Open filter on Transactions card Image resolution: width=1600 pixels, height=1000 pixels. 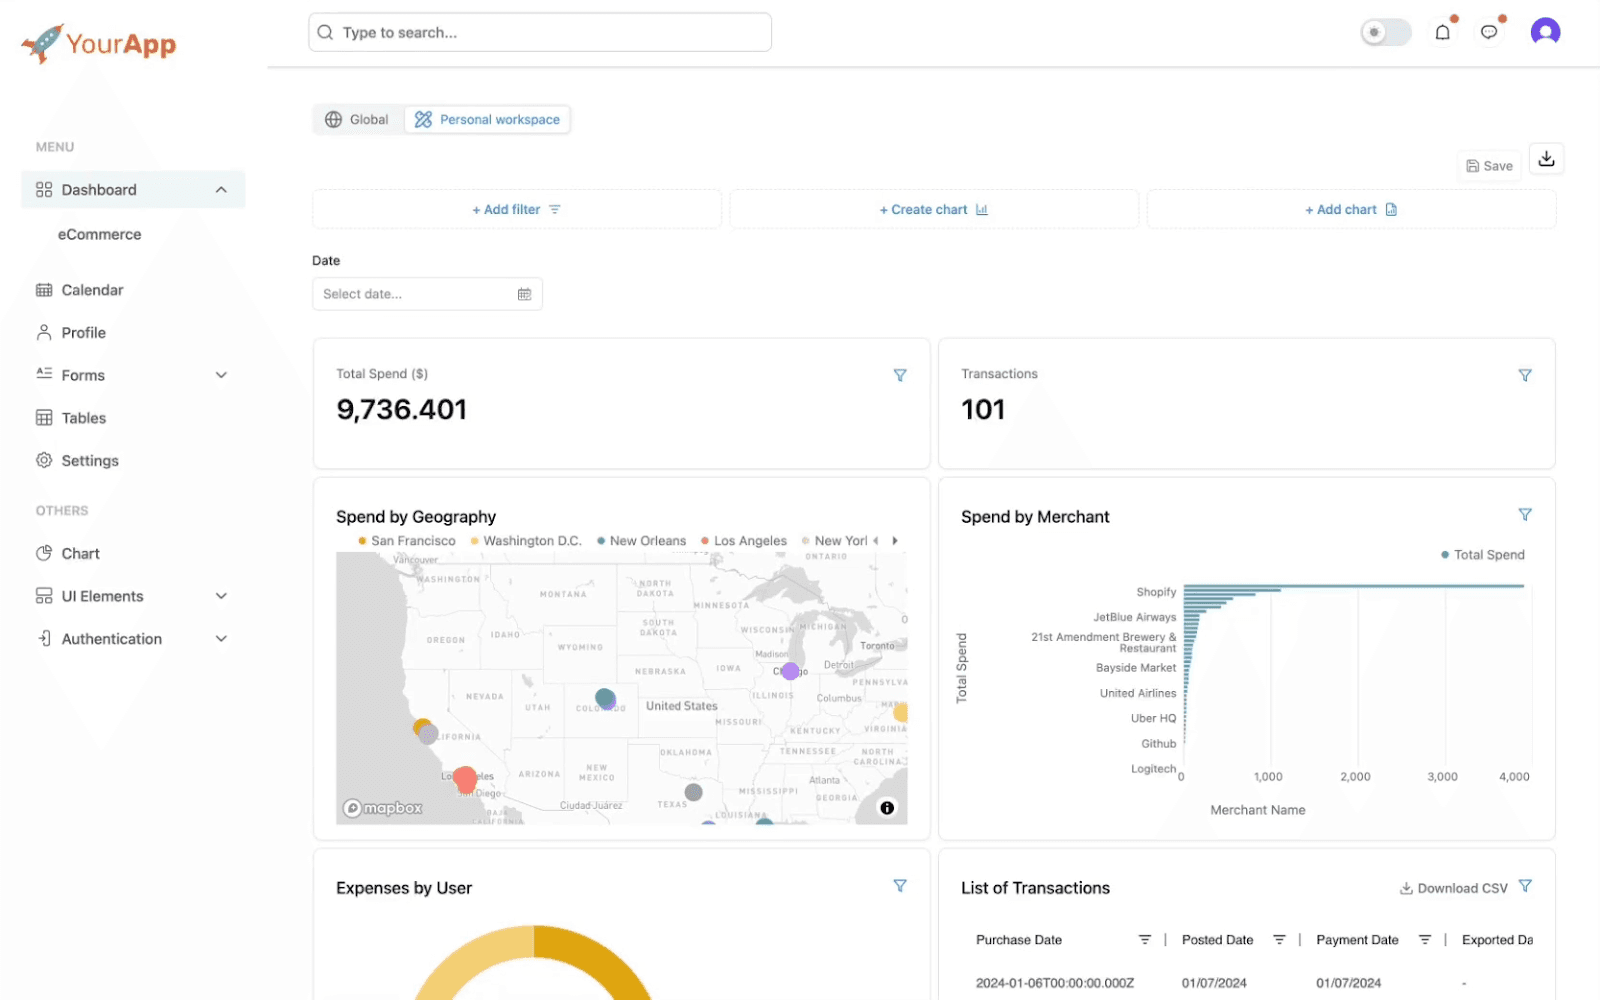(x=1525, y=375)
